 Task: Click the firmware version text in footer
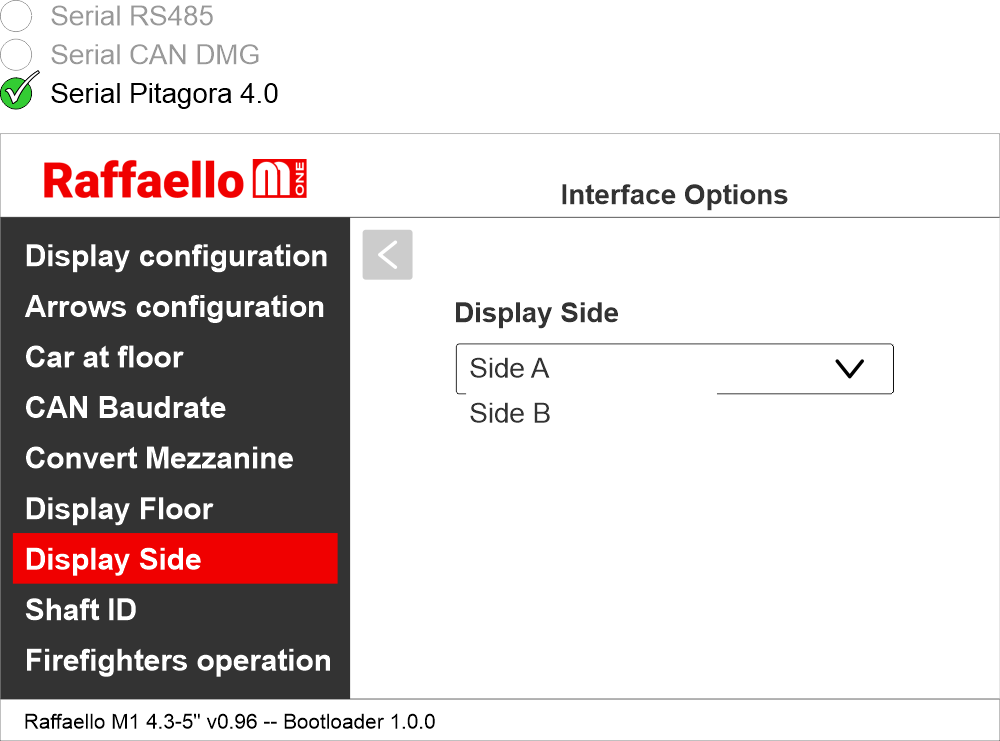point(229,721)
